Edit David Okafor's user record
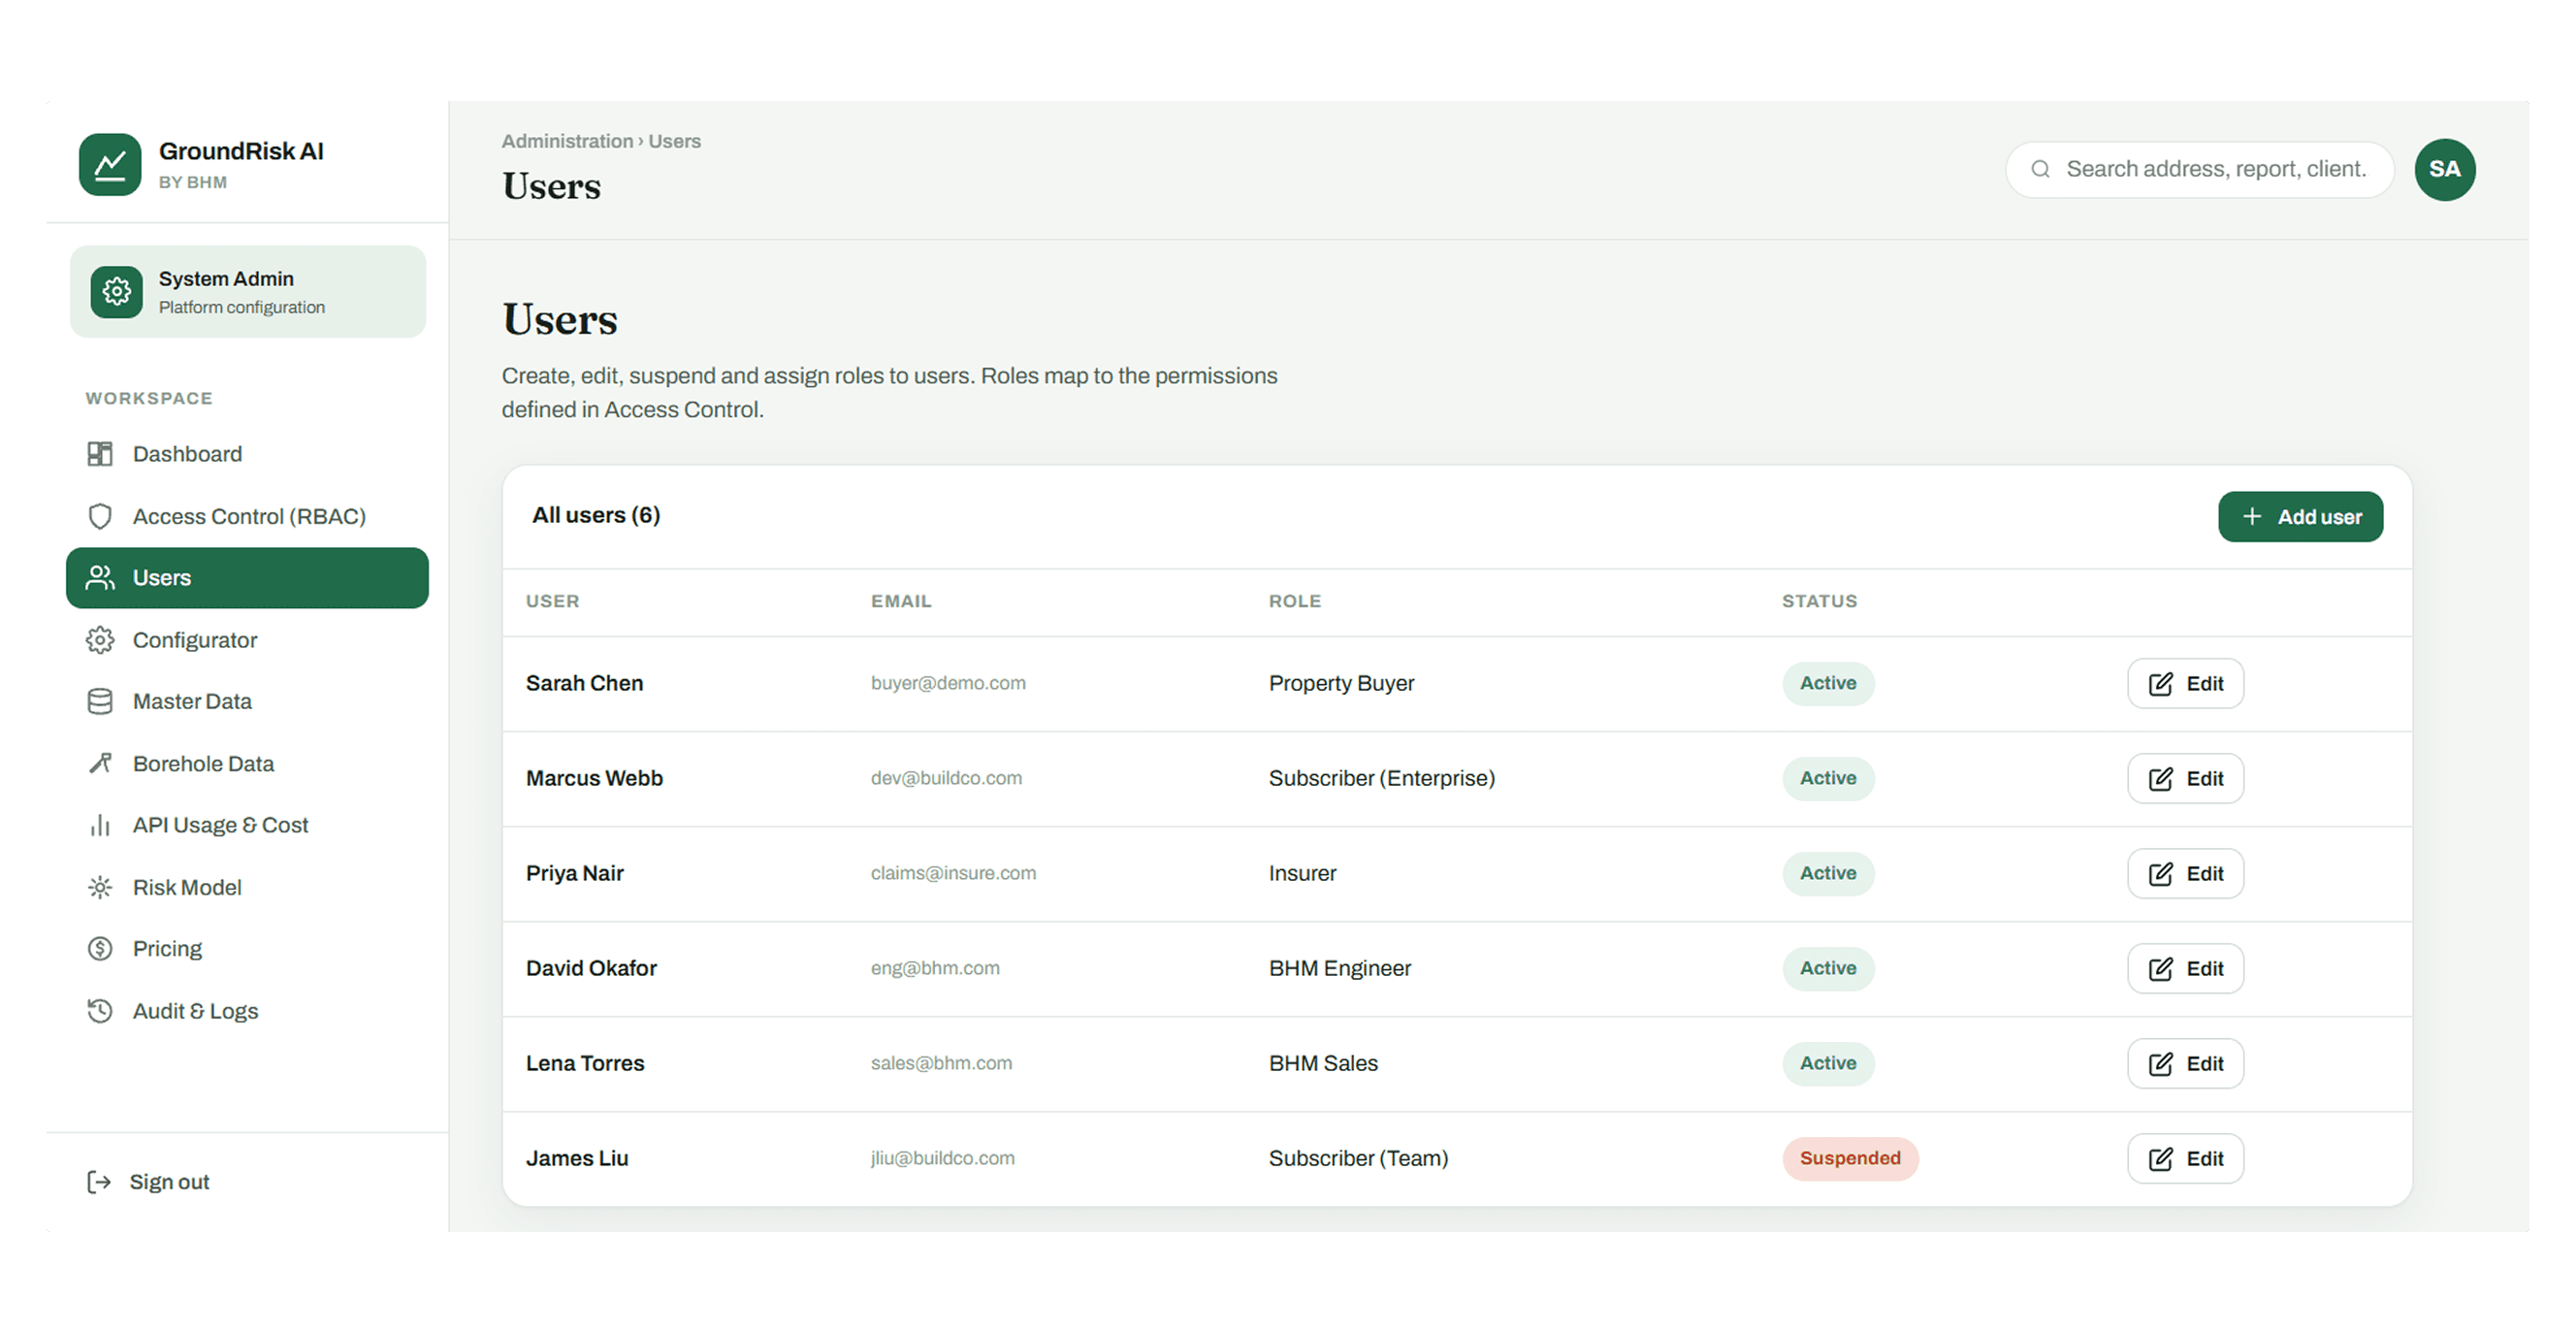2576x1333 pixels. [x=2185, y=969]
